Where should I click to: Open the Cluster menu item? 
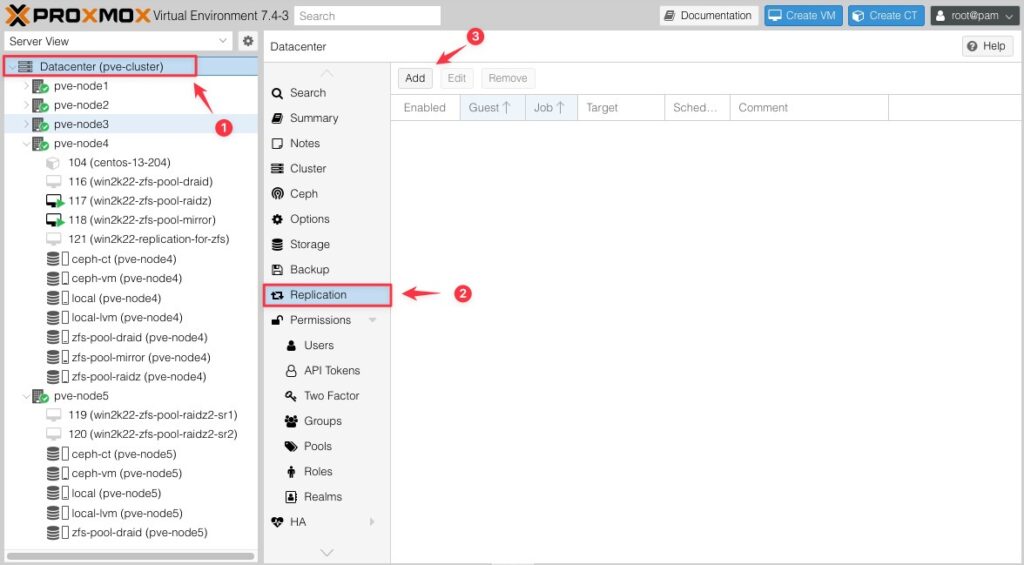327,169
